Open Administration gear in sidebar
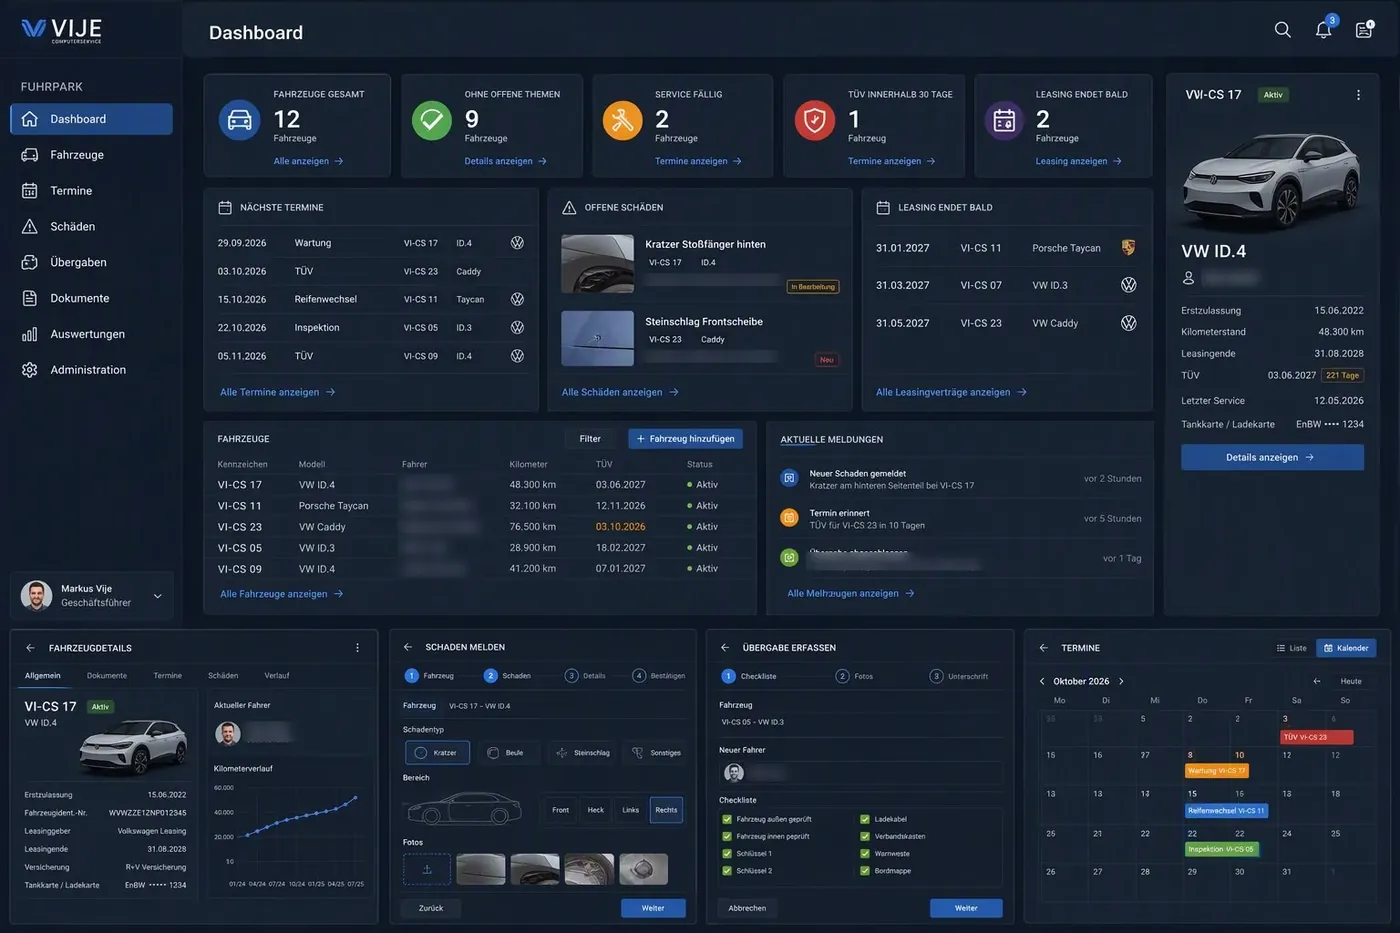 tap(30, 370)
